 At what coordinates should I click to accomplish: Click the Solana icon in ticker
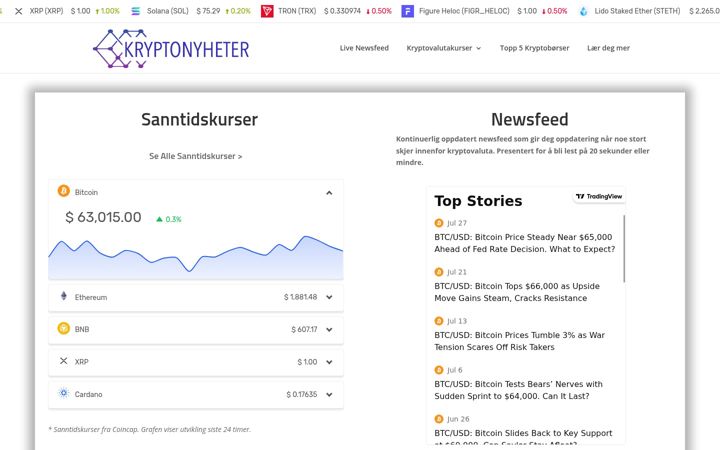tap(135, 11)
